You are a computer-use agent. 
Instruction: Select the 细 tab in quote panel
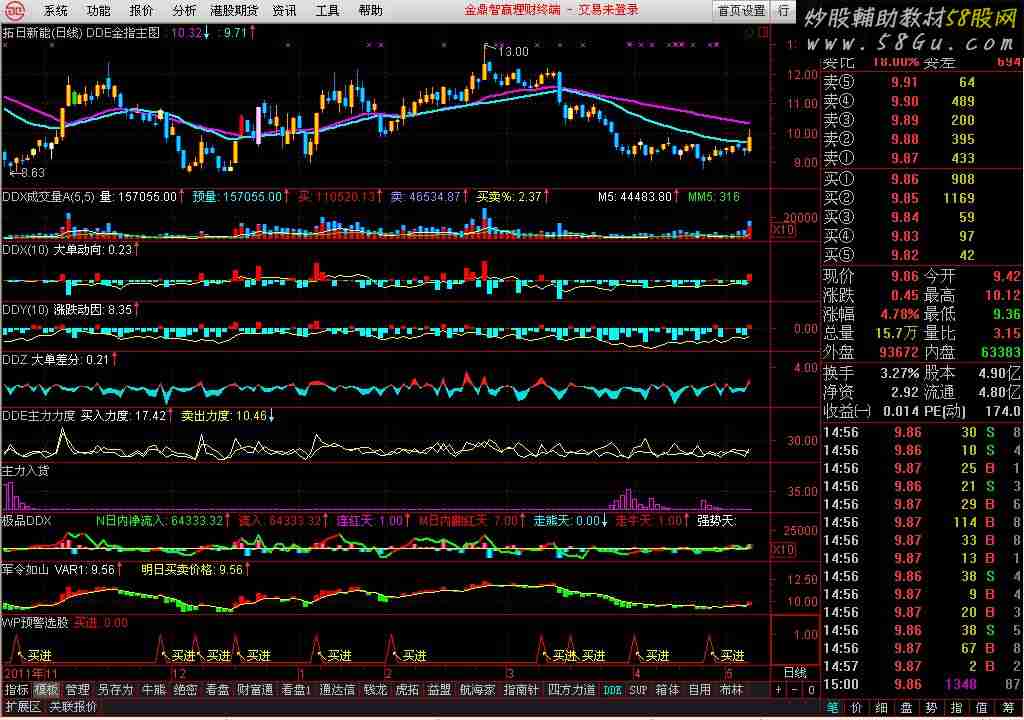pos(882,708)
